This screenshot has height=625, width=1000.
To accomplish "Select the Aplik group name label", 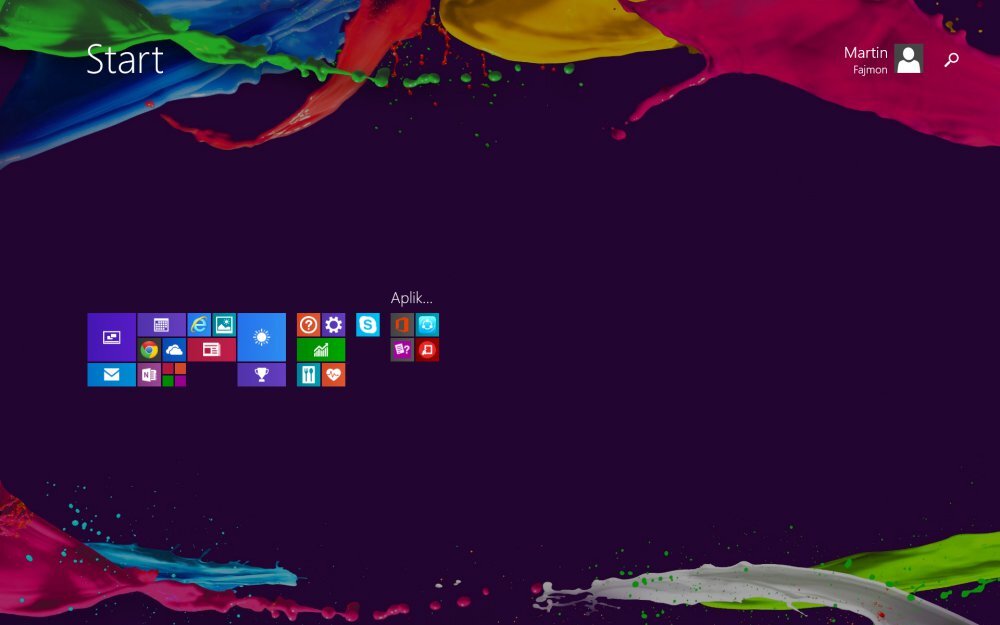I will point(412,297).
